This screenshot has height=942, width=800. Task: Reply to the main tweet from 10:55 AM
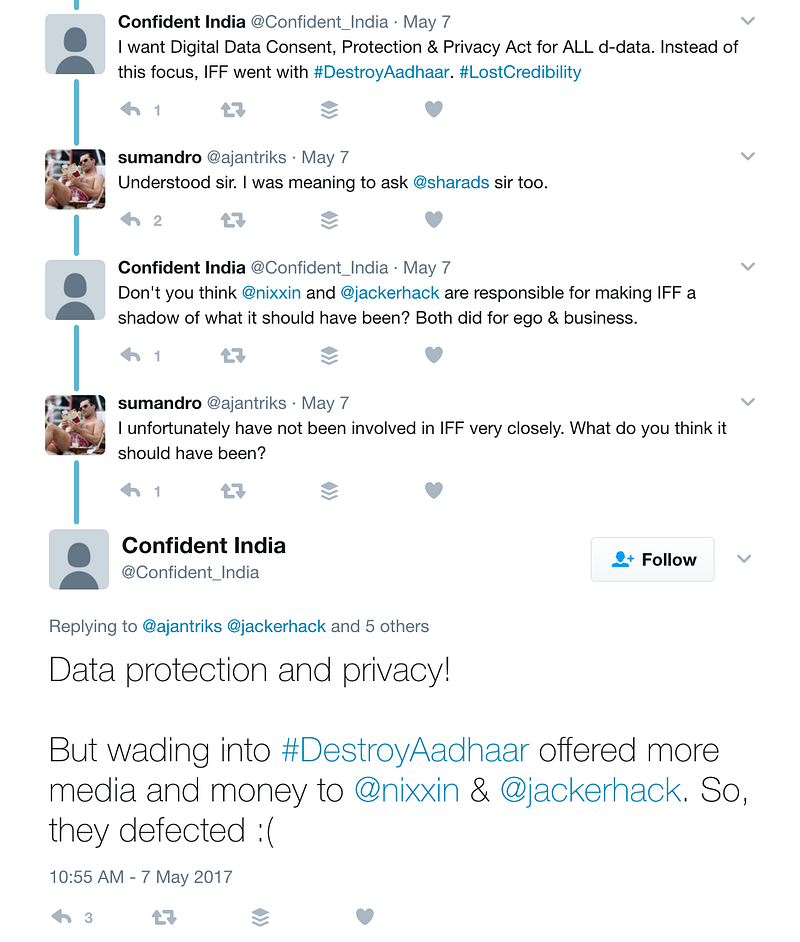pyautogui.click(x=62, y=916)
